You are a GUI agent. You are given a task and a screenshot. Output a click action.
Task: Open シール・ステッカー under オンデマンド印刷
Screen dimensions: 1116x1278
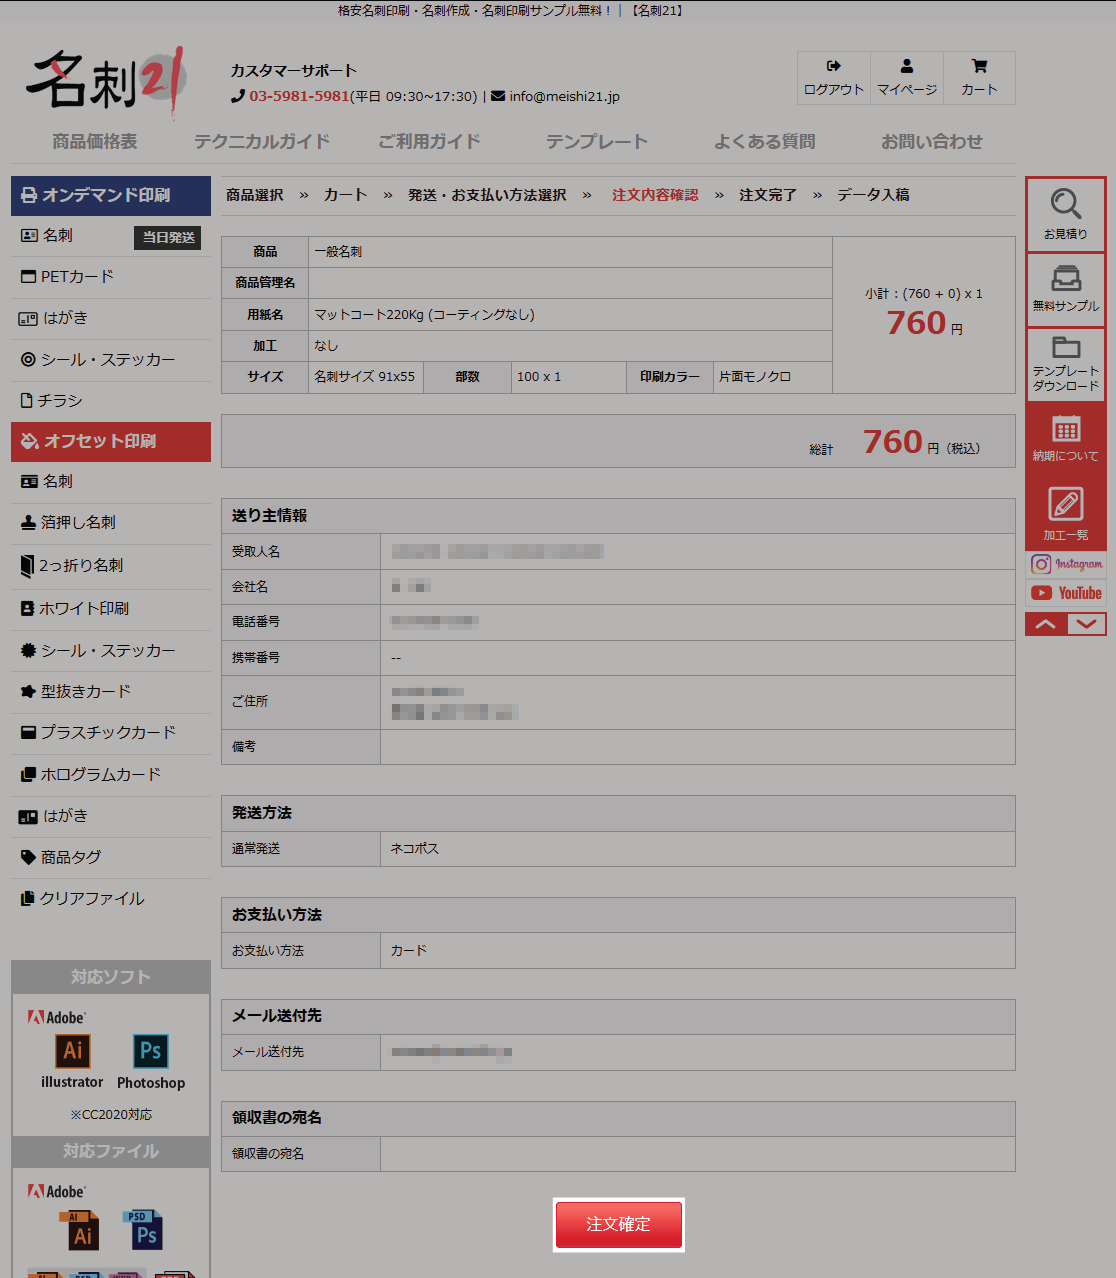[x=111, y=360]
